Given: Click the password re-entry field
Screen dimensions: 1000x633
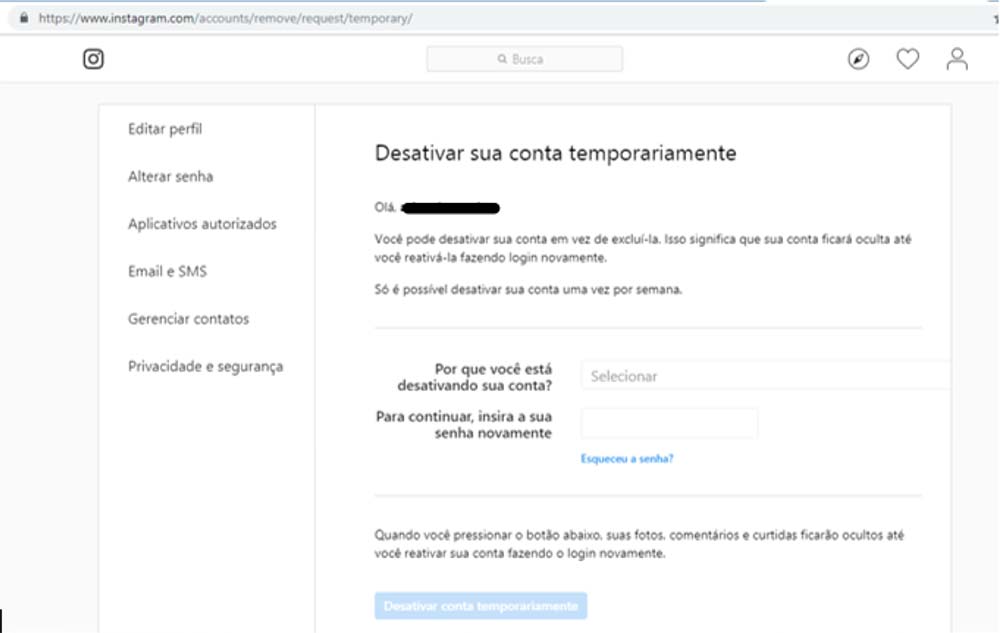Looking at the screenshot, I should (x=669, y=423).
